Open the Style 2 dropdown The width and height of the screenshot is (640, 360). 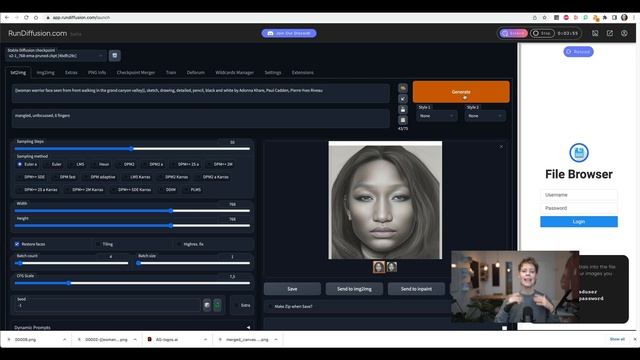pyautogui.click(x=485, y=116)
